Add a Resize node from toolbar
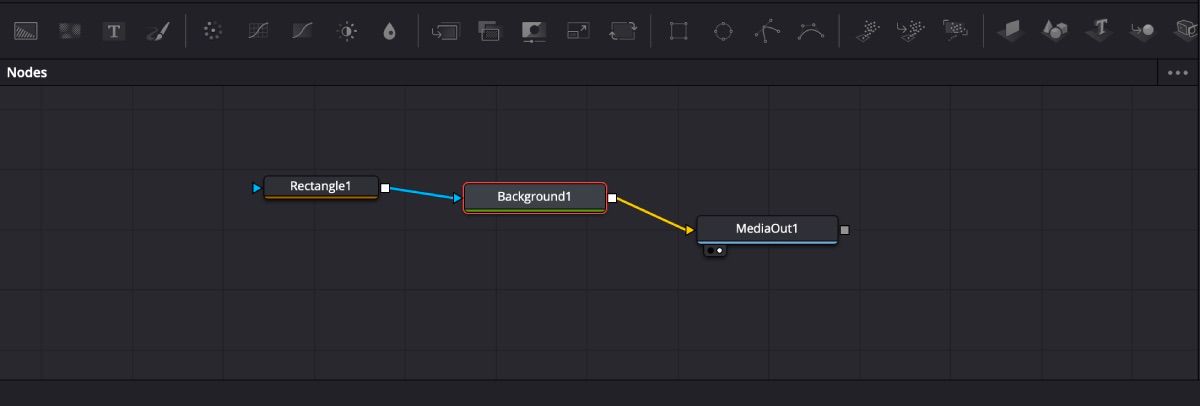The image size is (1200, 406). pos(578,31)
